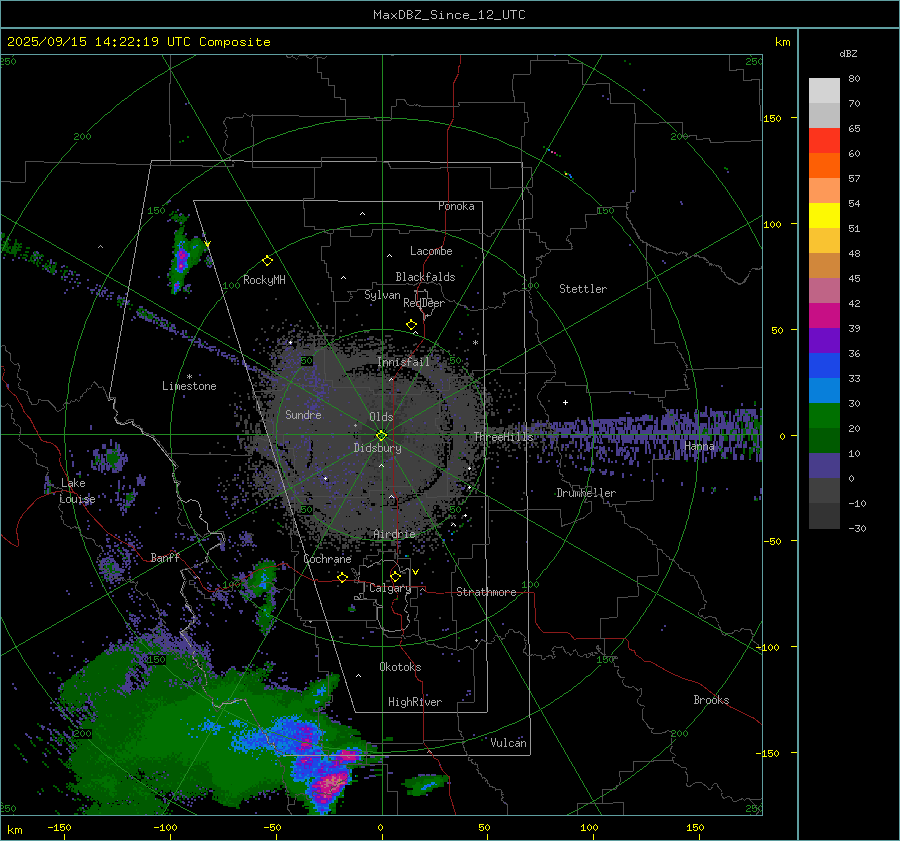
Task: Click the Stettler label
Action: coord(583,289)
